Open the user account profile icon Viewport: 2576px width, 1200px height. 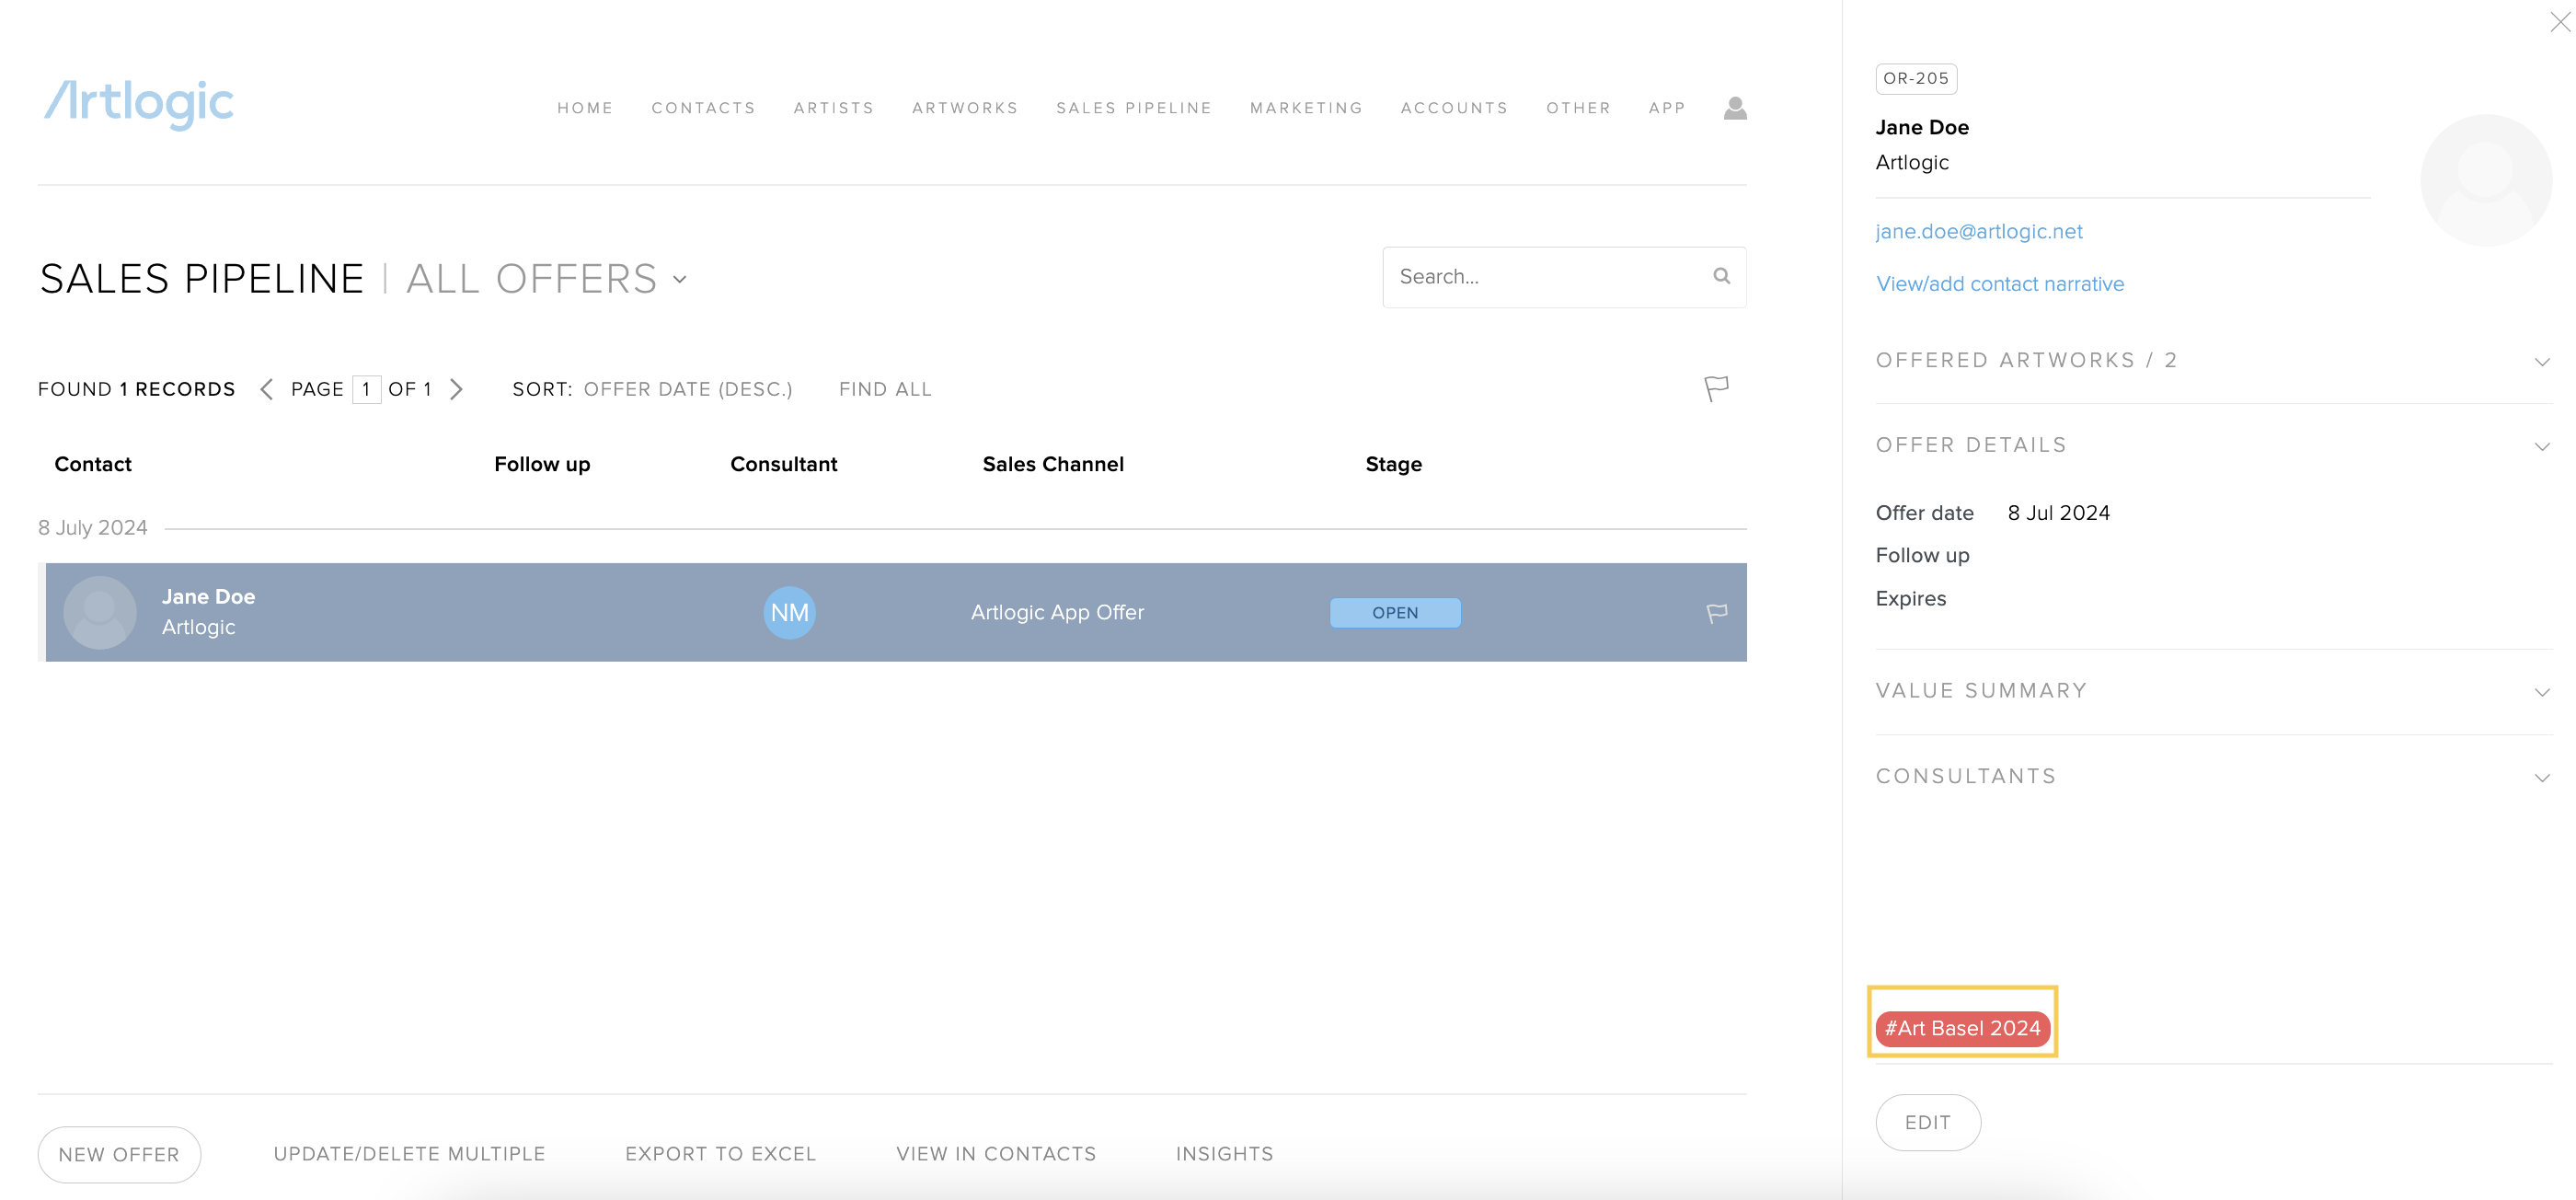1735,108
